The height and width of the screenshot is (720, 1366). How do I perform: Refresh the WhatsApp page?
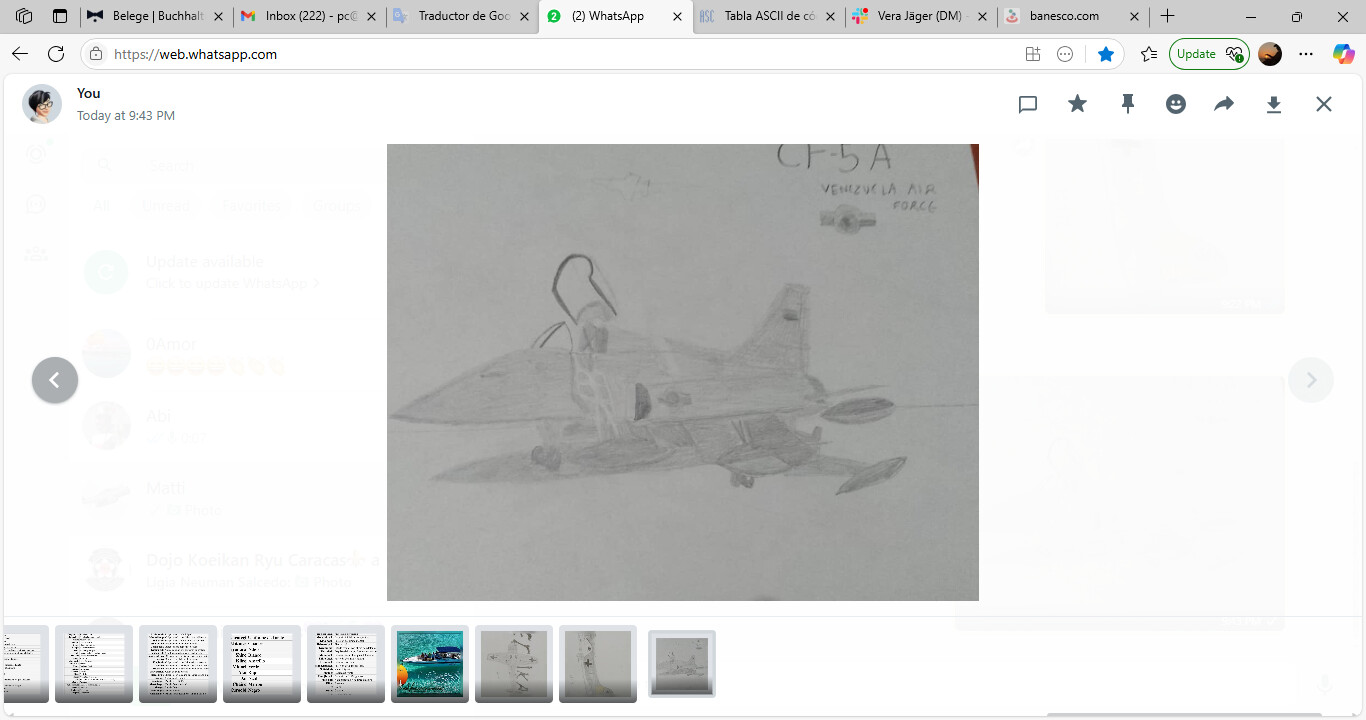[x=56, y=54]
